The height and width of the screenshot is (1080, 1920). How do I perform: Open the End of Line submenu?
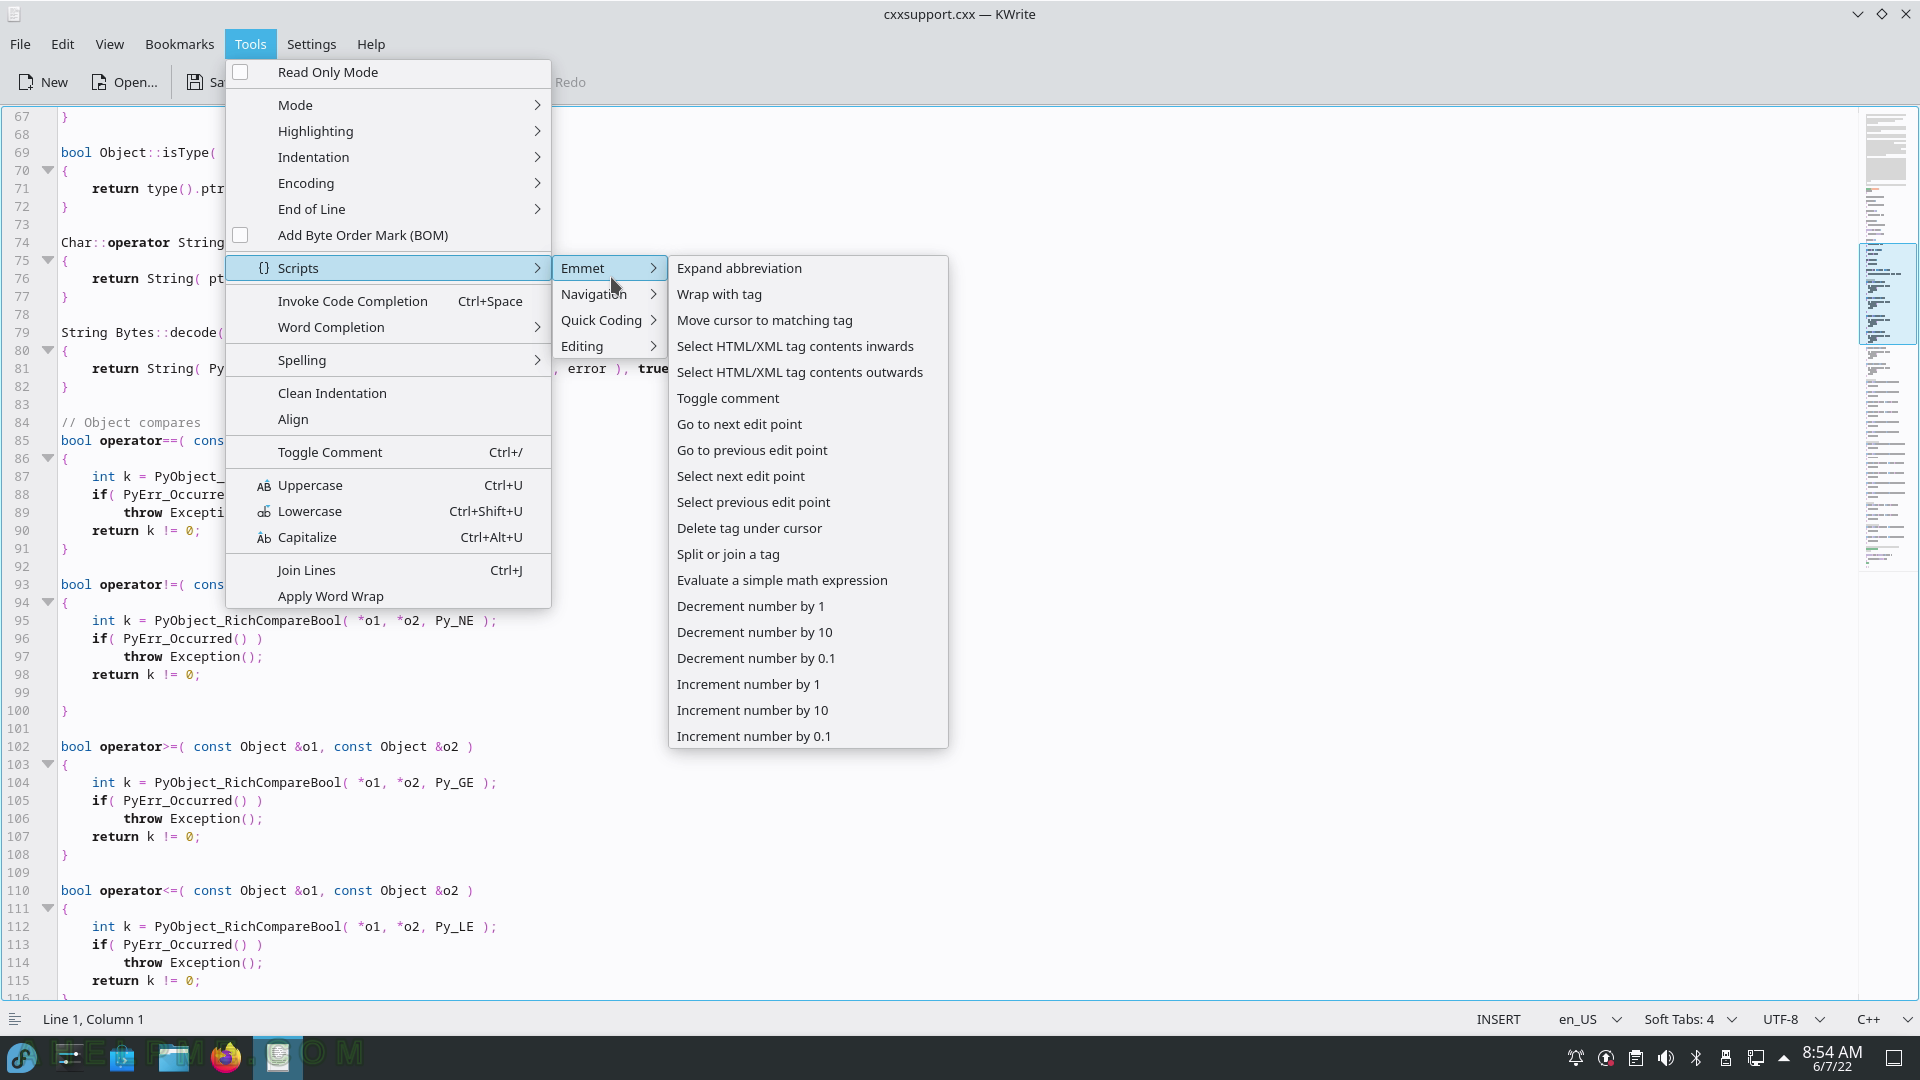[x=388, y=209]
